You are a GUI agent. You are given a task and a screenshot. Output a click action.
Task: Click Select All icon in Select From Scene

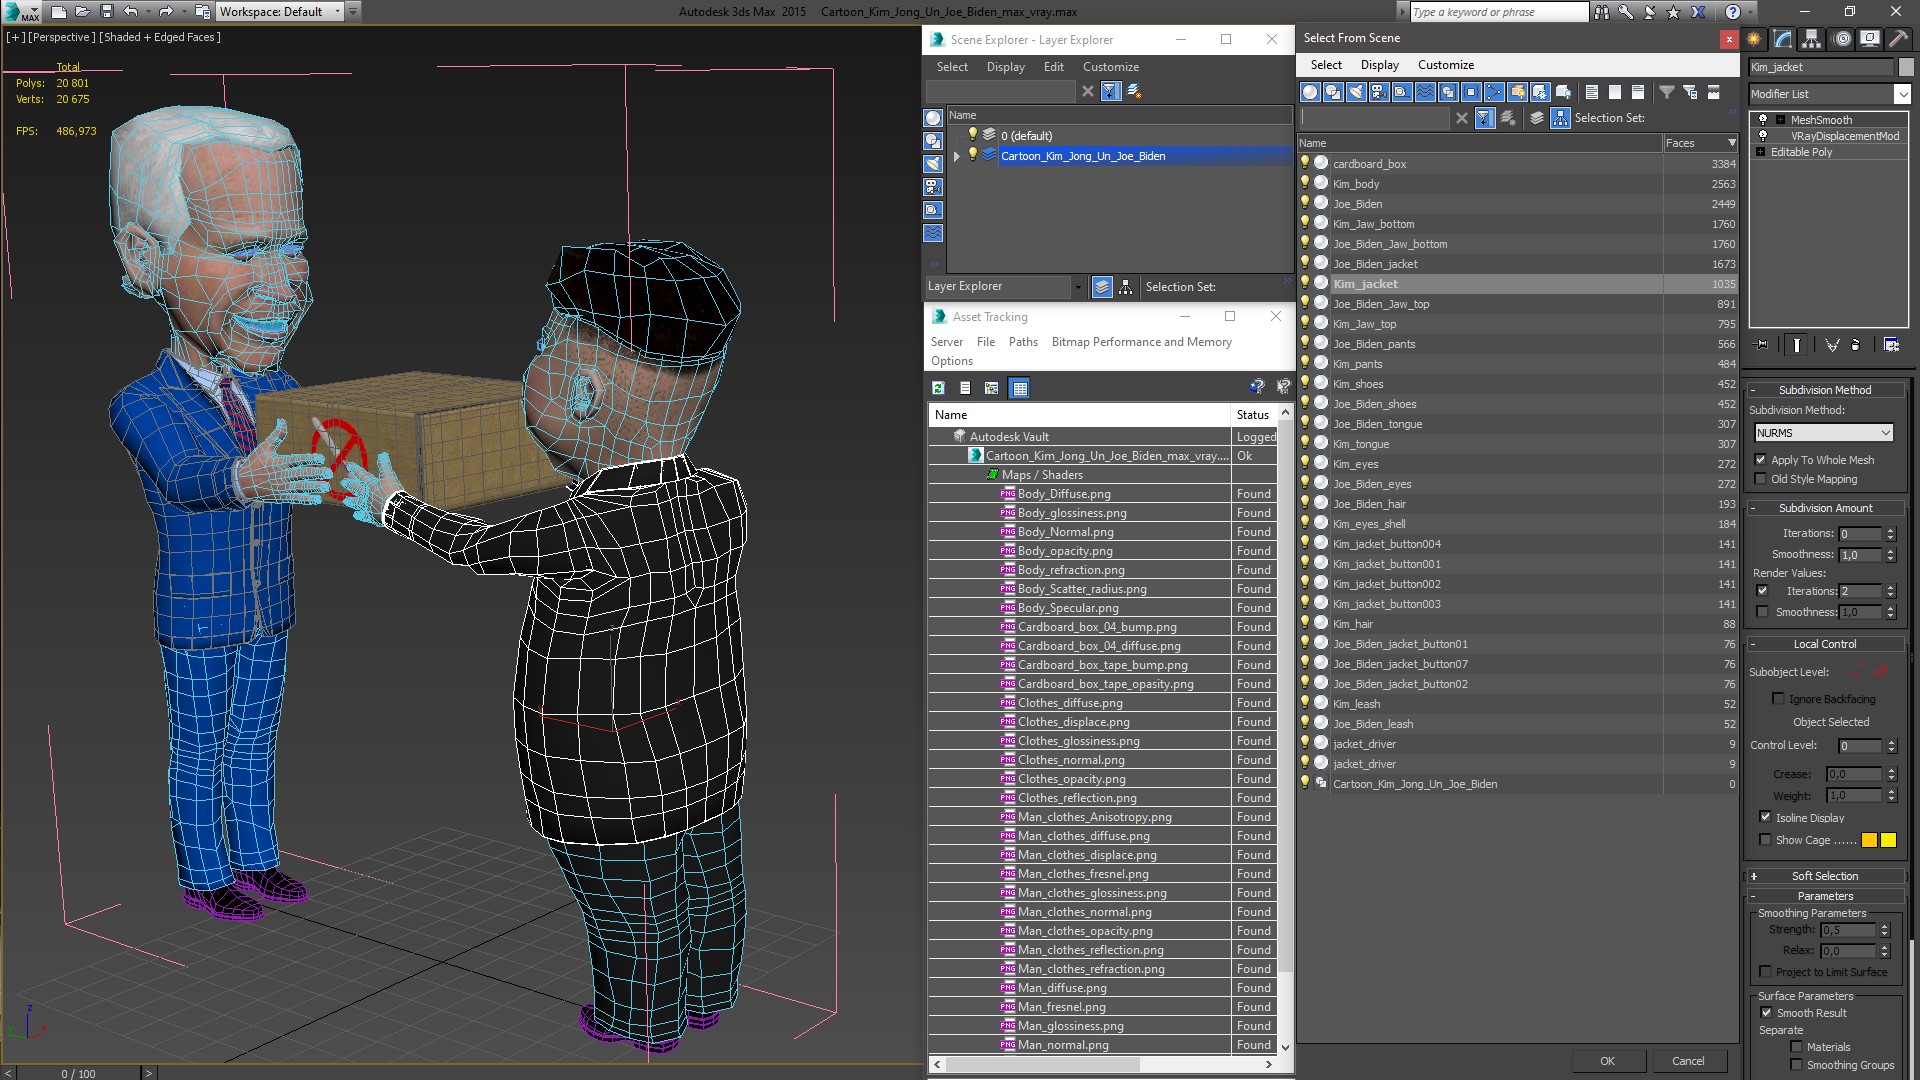coord(1592,92)
